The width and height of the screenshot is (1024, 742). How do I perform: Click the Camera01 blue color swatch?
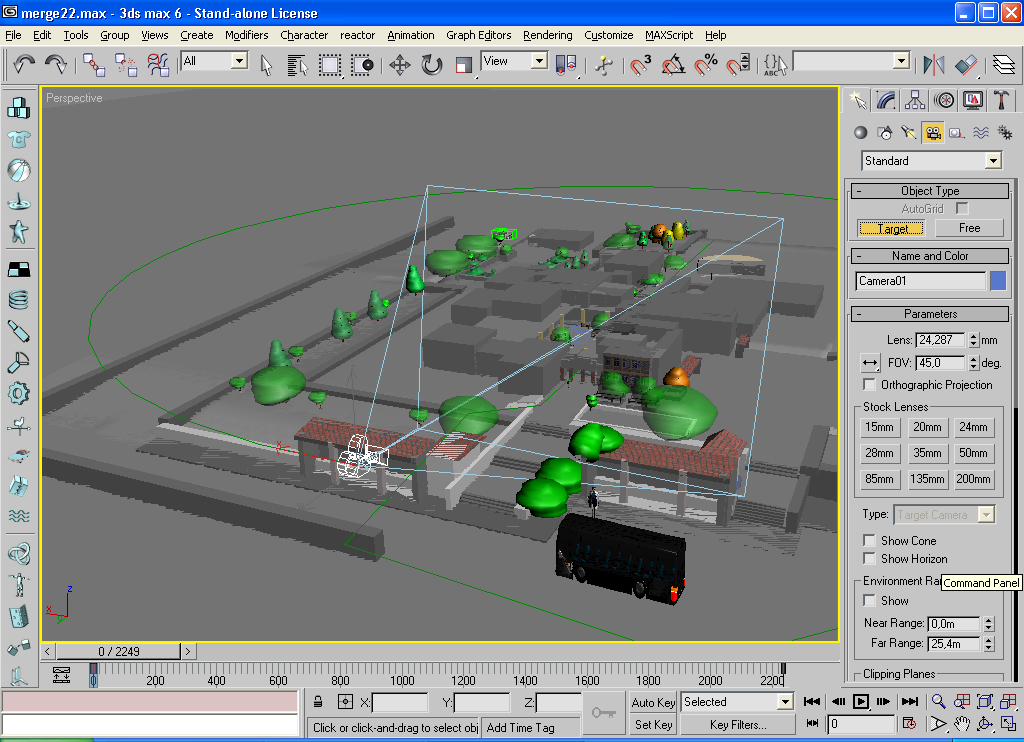pos(998,281)
